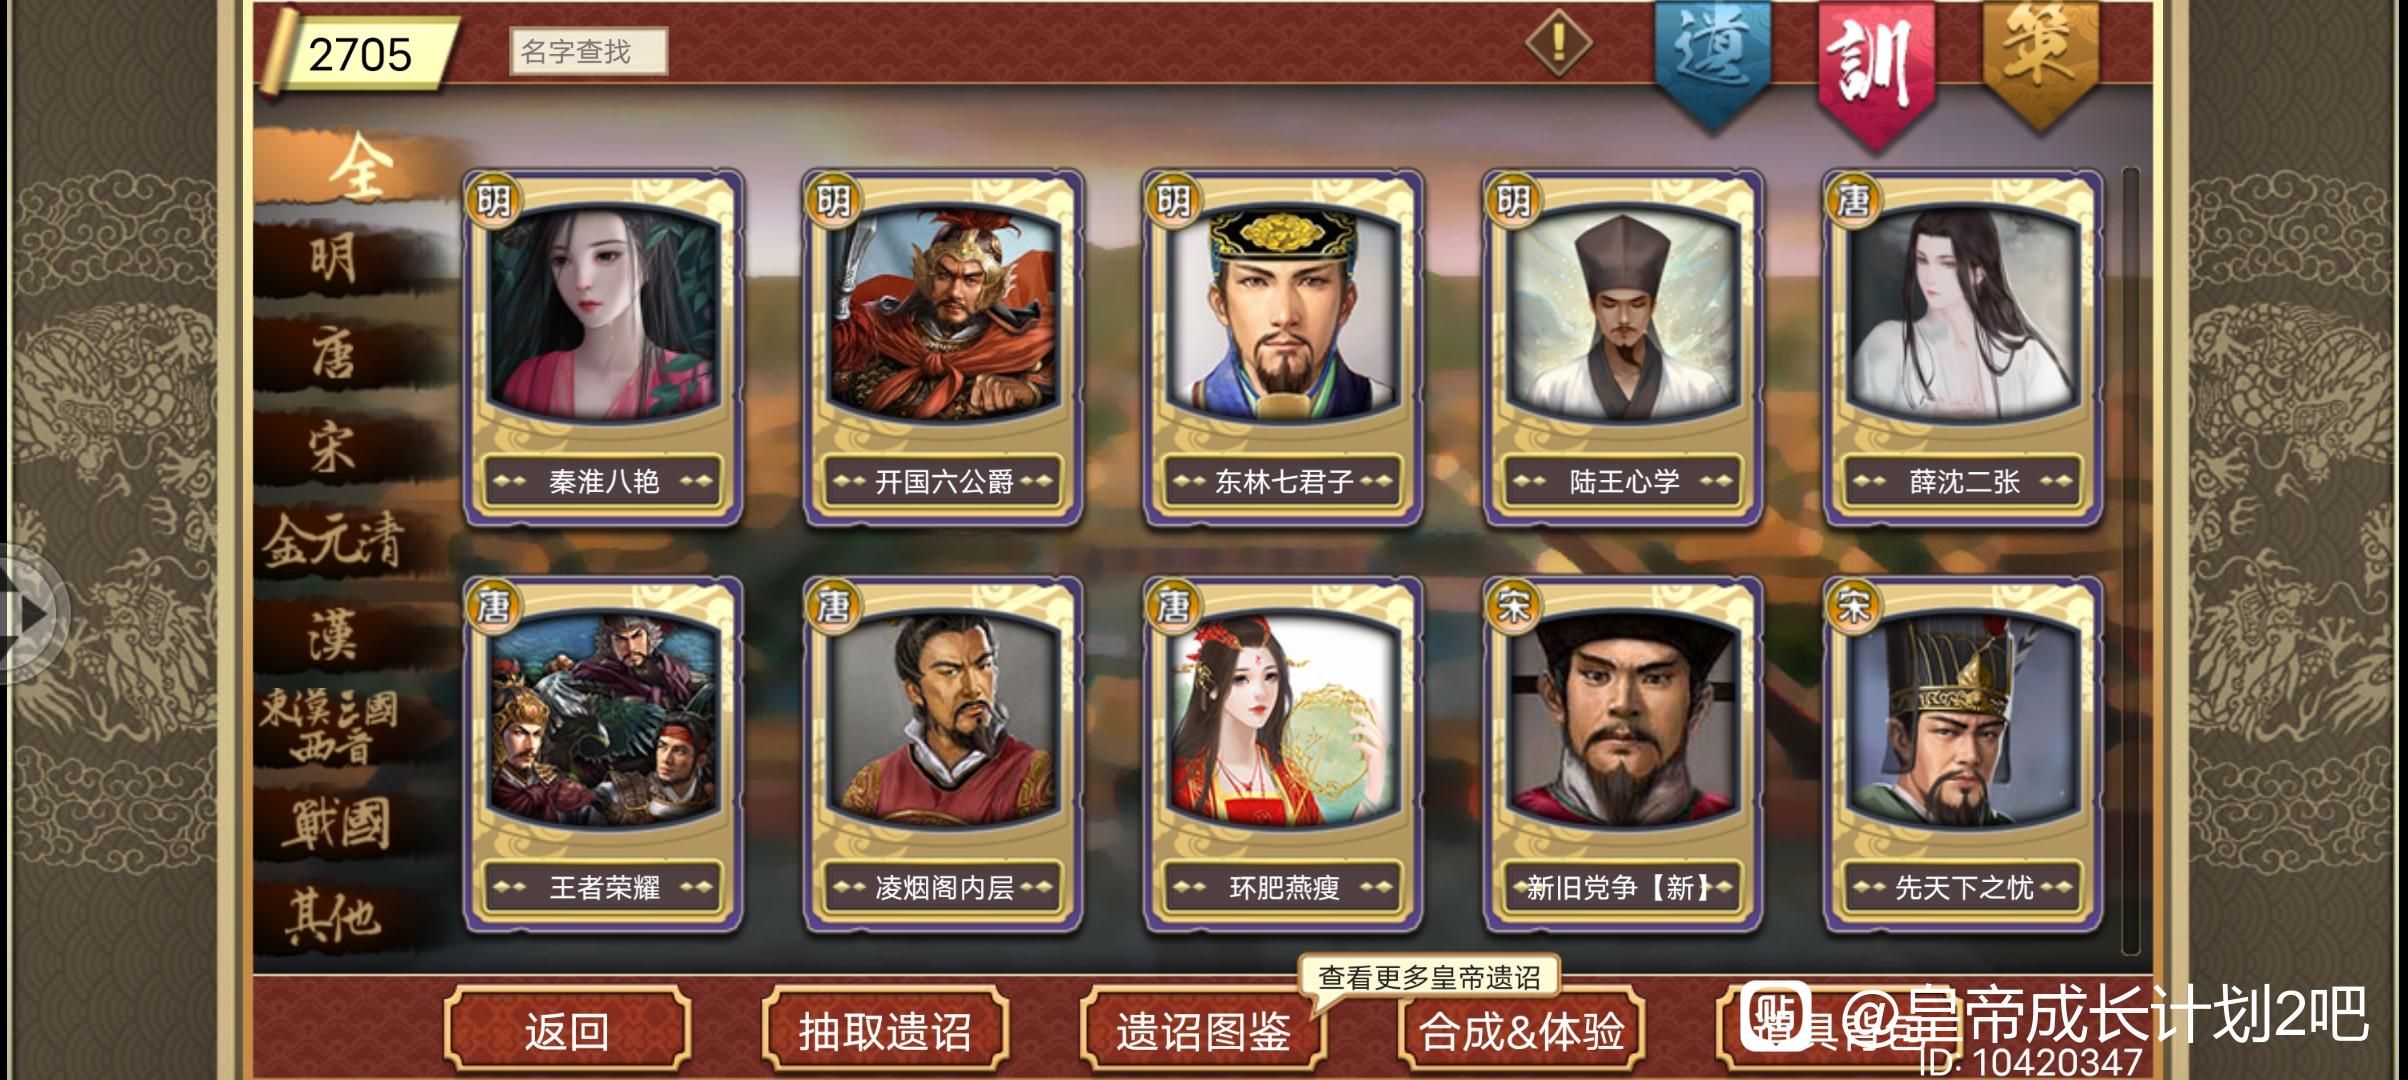Click the card list vertical scrollbar
Image resolution: width=2408 pixels, height=1080 pixels.
[2129, 560]
